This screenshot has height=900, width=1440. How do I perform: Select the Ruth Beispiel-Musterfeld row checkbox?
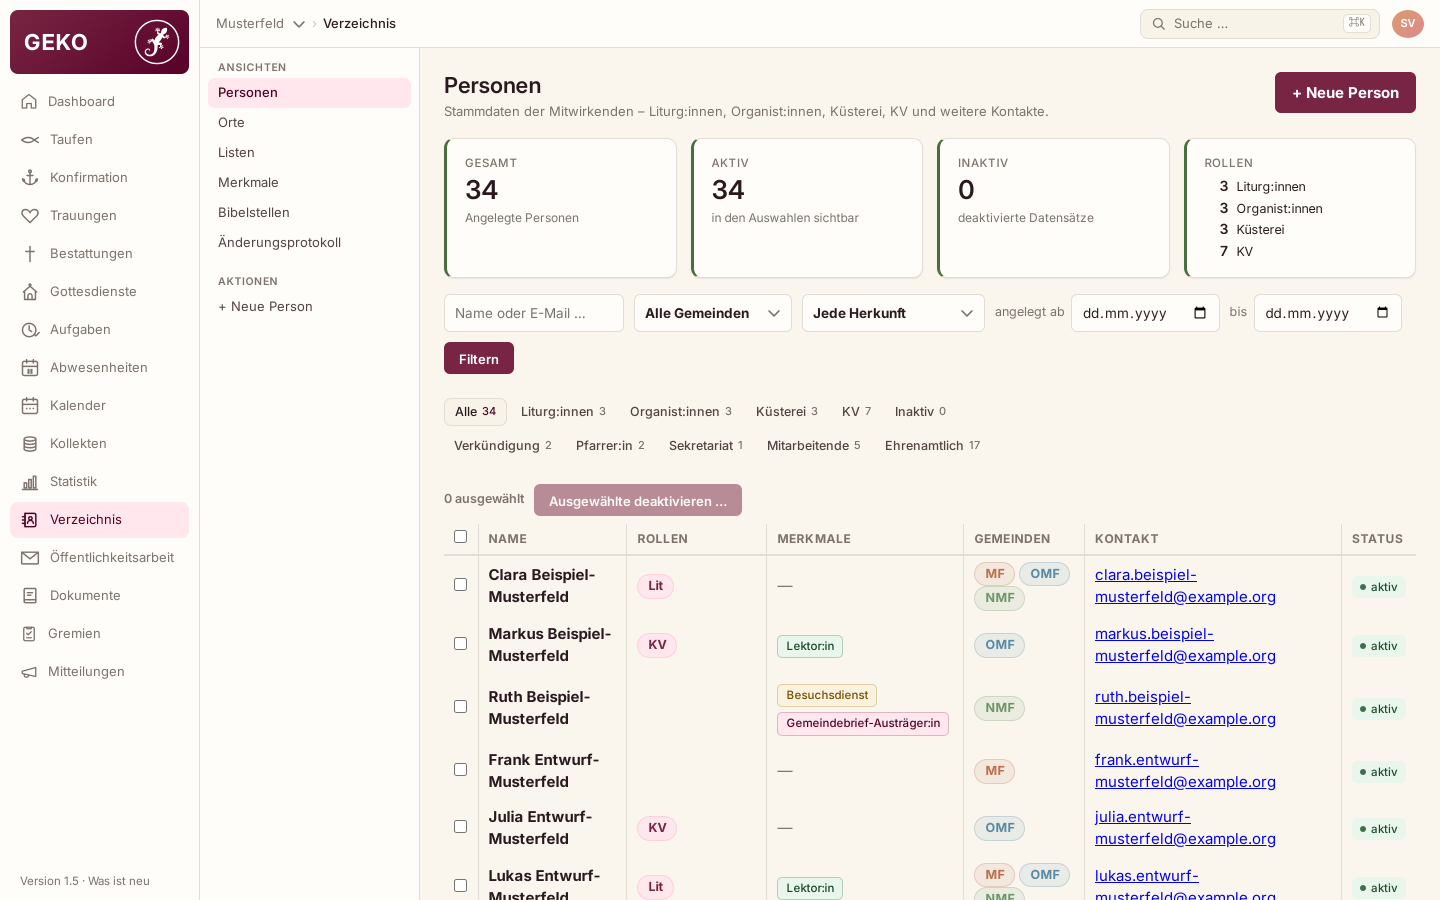click(x=460, y=707)
